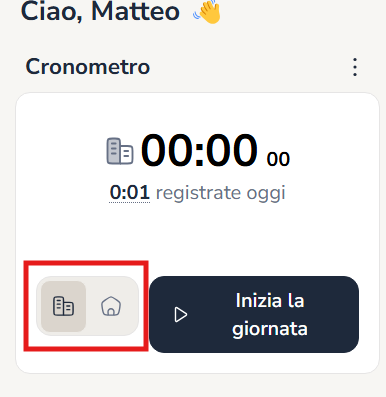Viewport: 386px width, 397px height.
Task: Click the house-shaped remote work icon
Action: pyautogui.click(x=111, y=306)
